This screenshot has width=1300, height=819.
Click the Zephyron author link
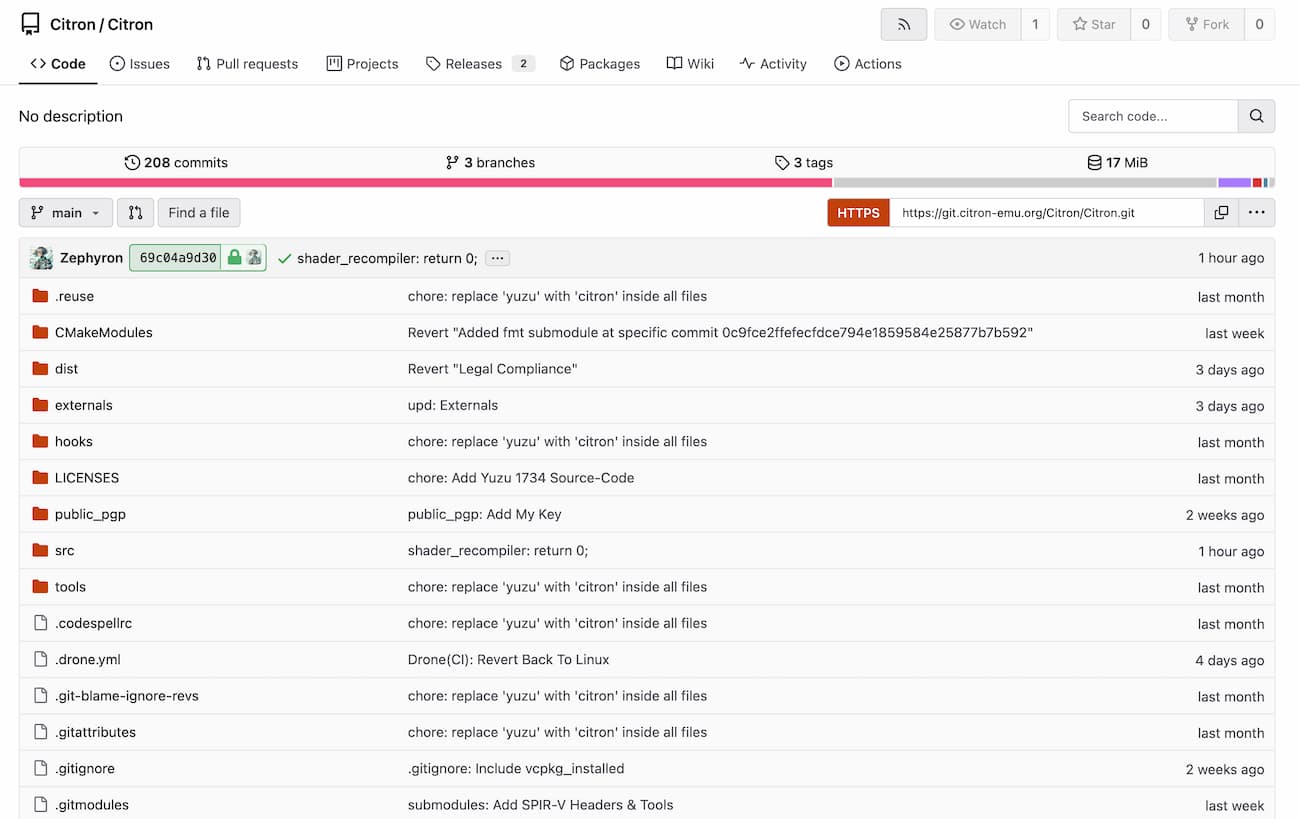[91, 258]
